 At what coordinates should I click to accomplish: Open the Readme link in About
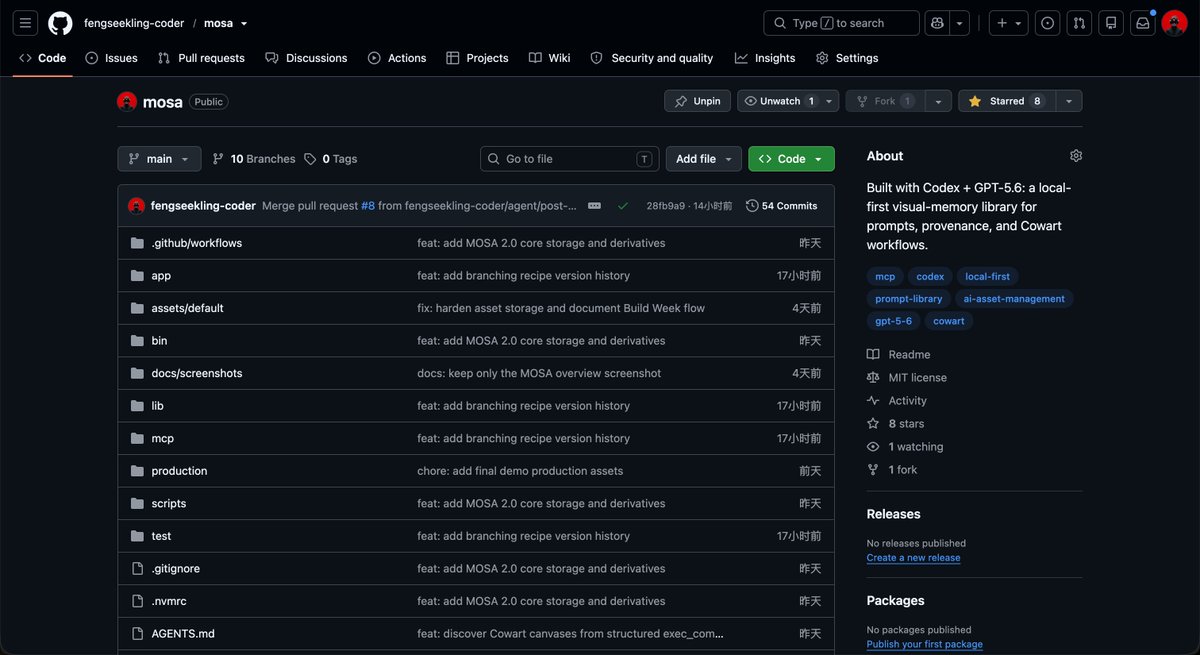tap(899, 354)
